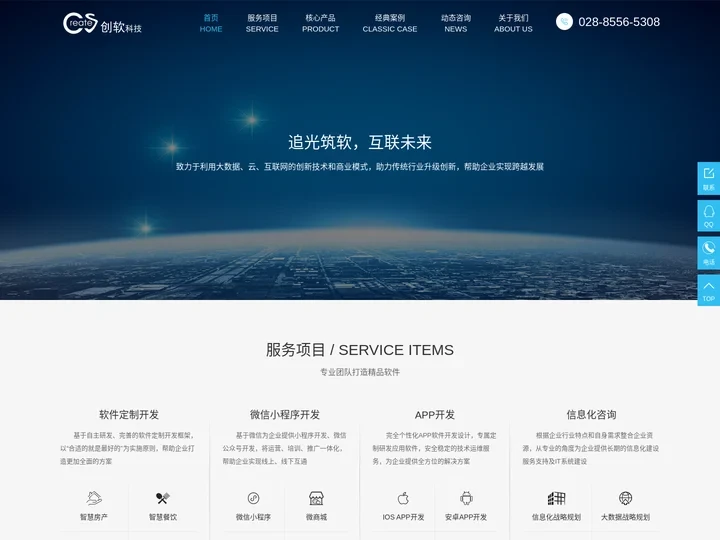Click the phone number 028-8556-5308
The width and height of the screenshot is (720, 540).
pyautogui.click(x=619, y=22)
